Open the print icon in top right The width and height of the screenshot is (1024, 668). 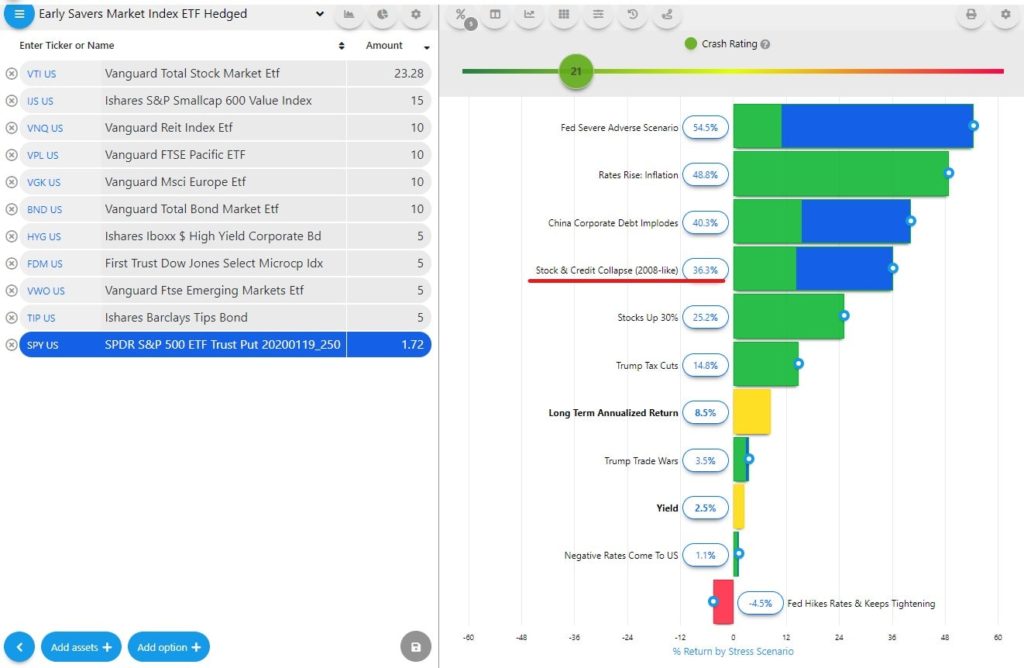coord(970,15)
